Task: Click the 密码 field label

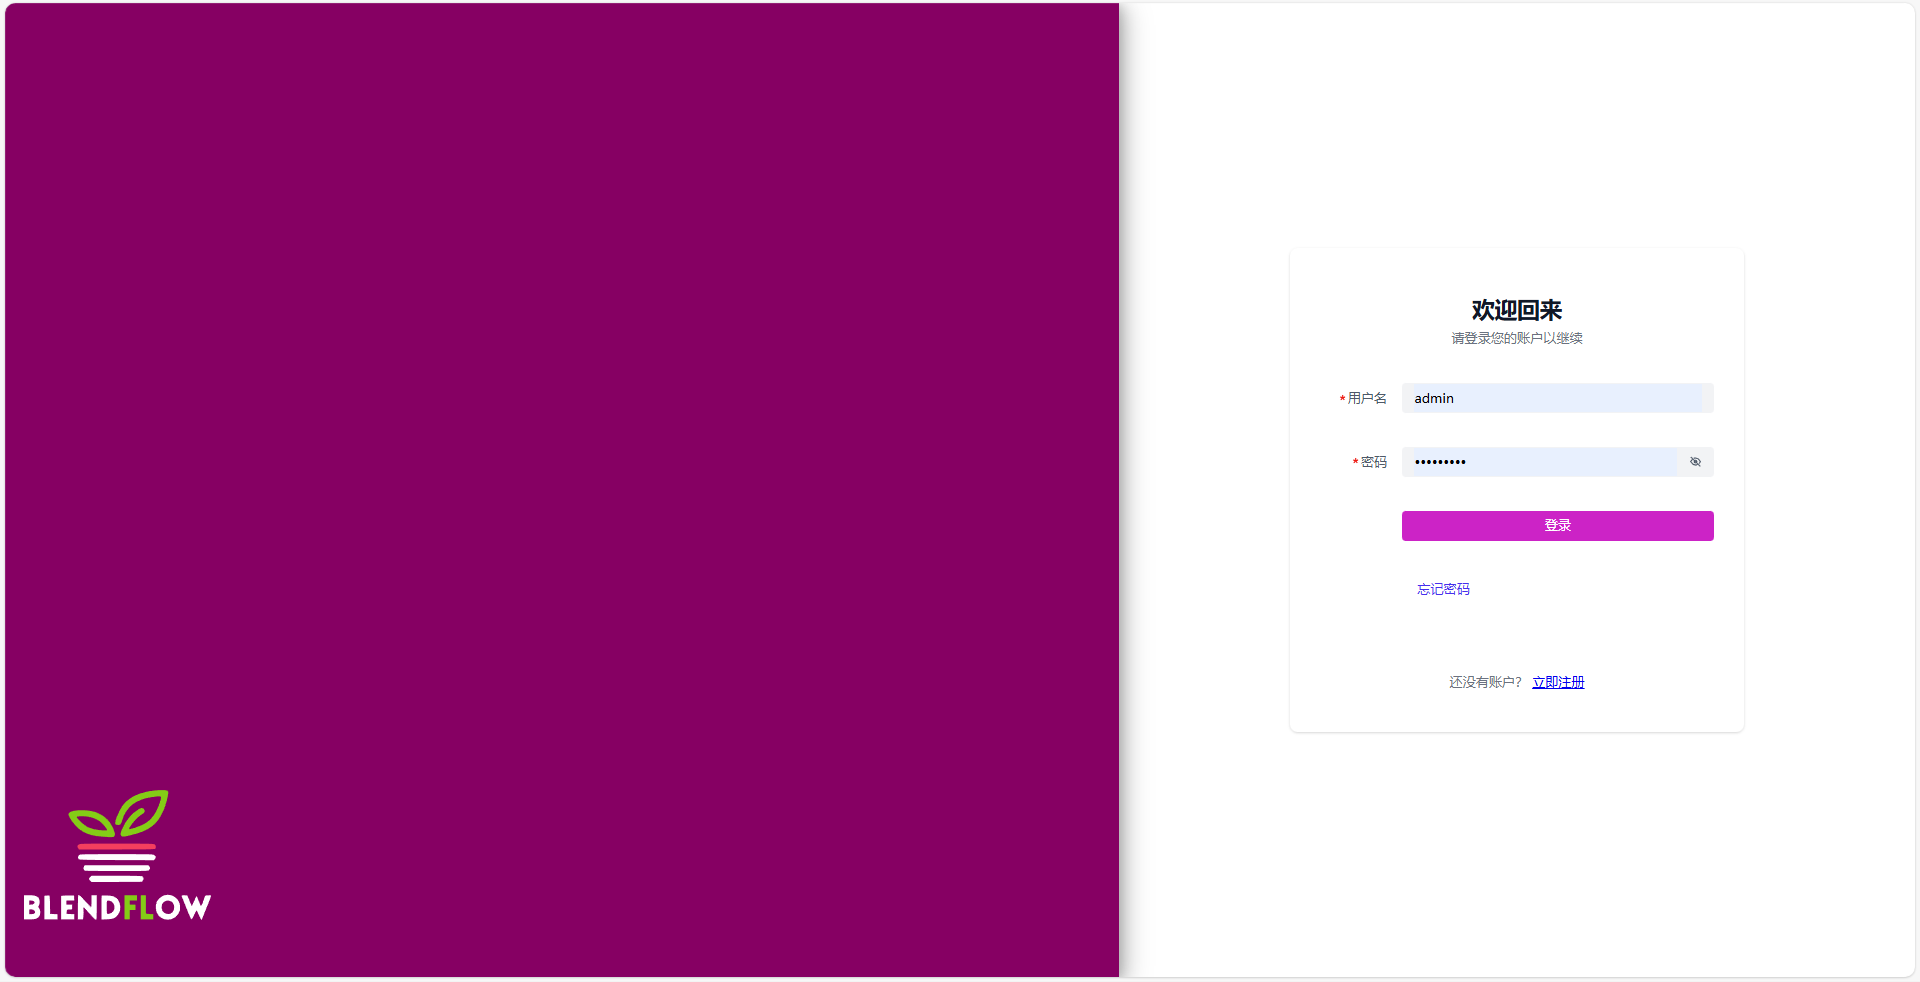Action: [x=1374, y=462]
